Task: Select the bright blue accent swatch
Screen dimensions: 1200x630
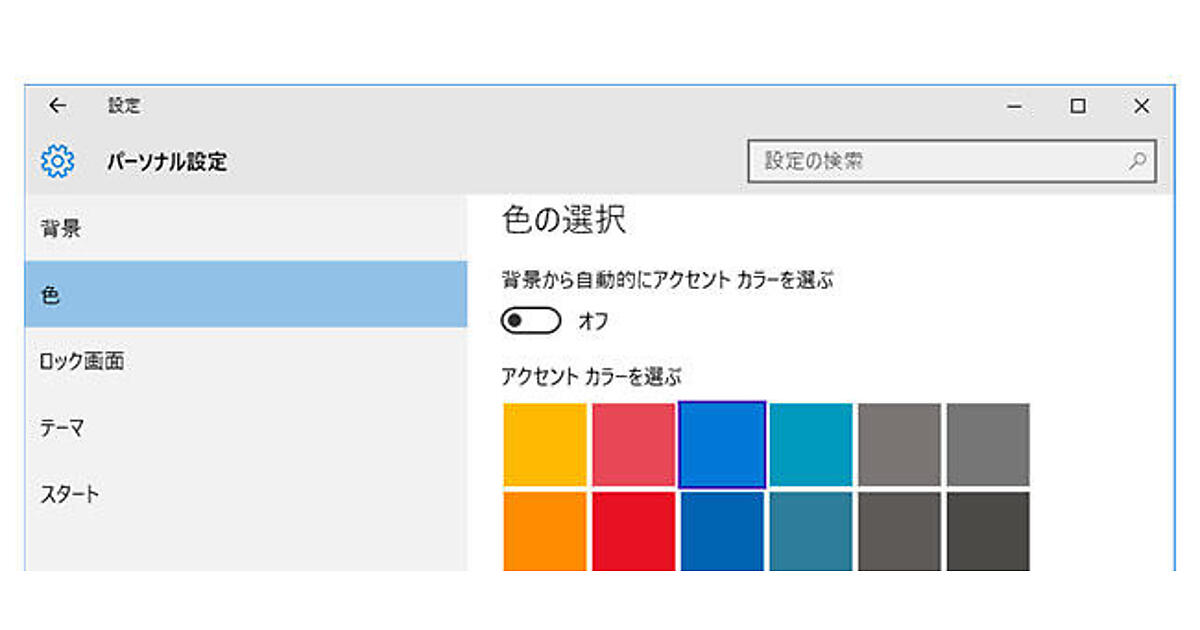Action: click(722, 445)
